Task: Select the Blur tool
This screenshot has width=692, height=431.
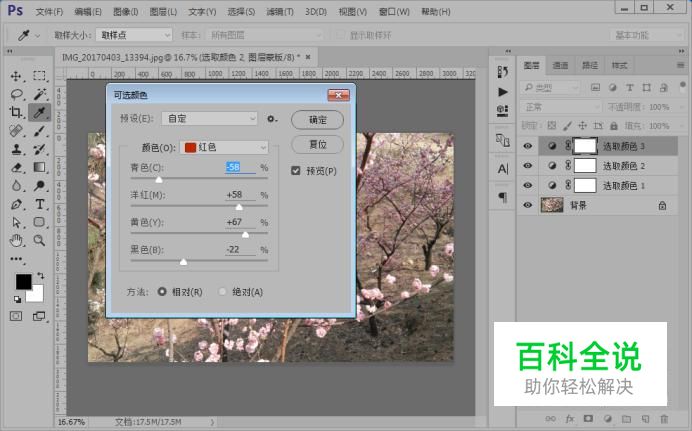Action: (x=16, y=186)
